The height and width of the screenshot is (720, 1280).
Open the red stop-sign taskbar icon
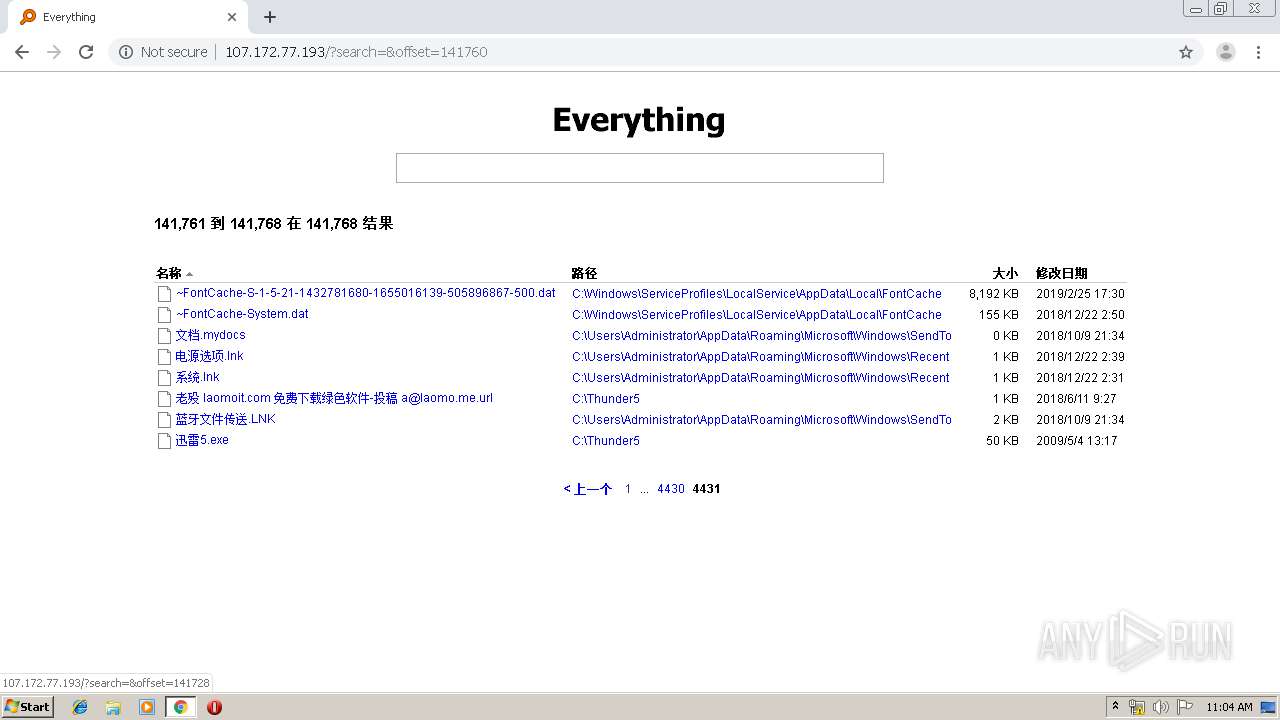click(214, 707)
